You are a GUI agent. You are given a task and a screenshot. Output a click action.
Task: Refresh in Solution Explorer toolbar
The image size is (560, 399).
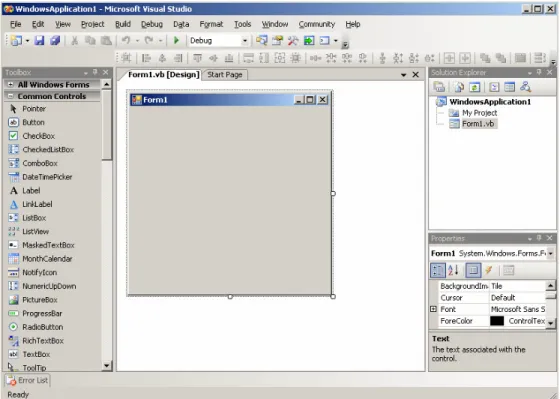click(474, 87)
